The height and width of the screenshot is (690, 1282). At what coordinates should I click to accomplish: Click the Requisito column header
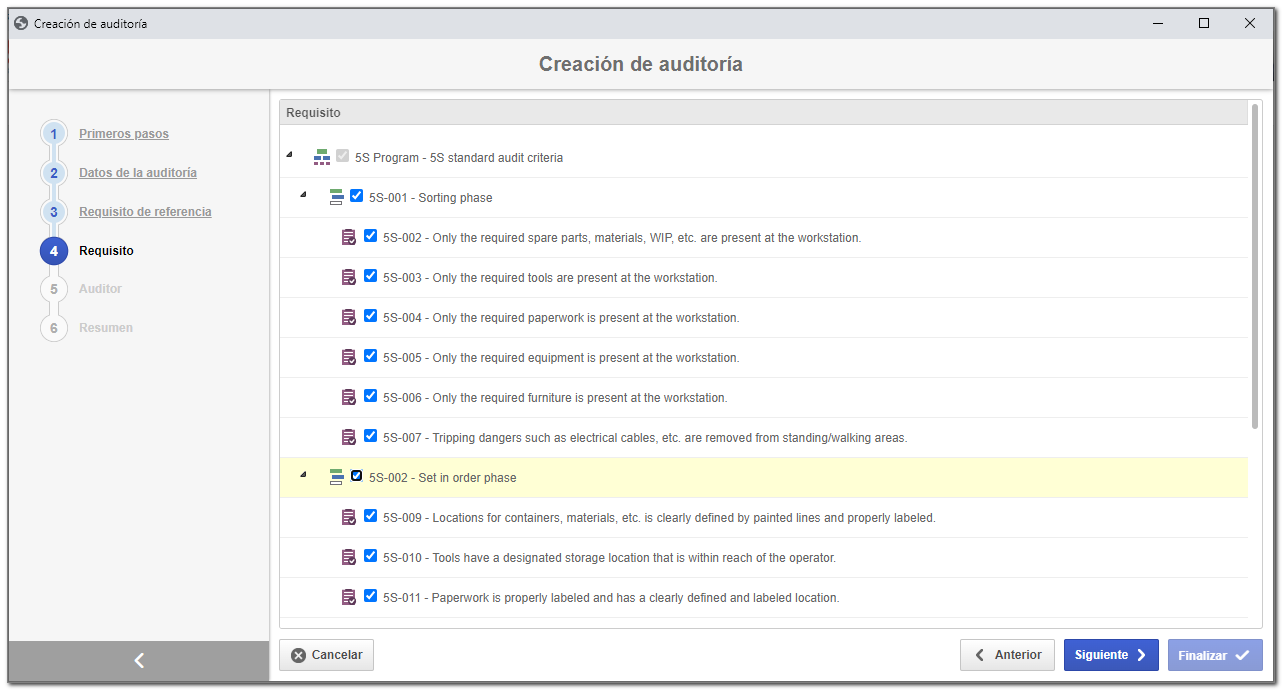tap(763, 113)
